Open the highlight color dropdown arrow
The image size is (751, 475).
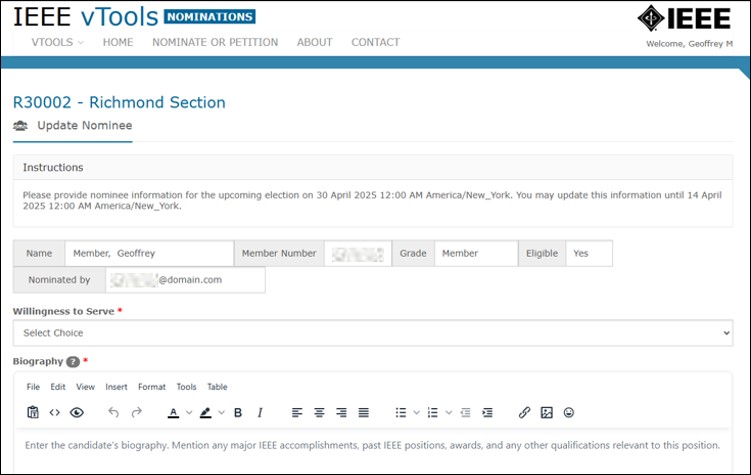point(221,412)
